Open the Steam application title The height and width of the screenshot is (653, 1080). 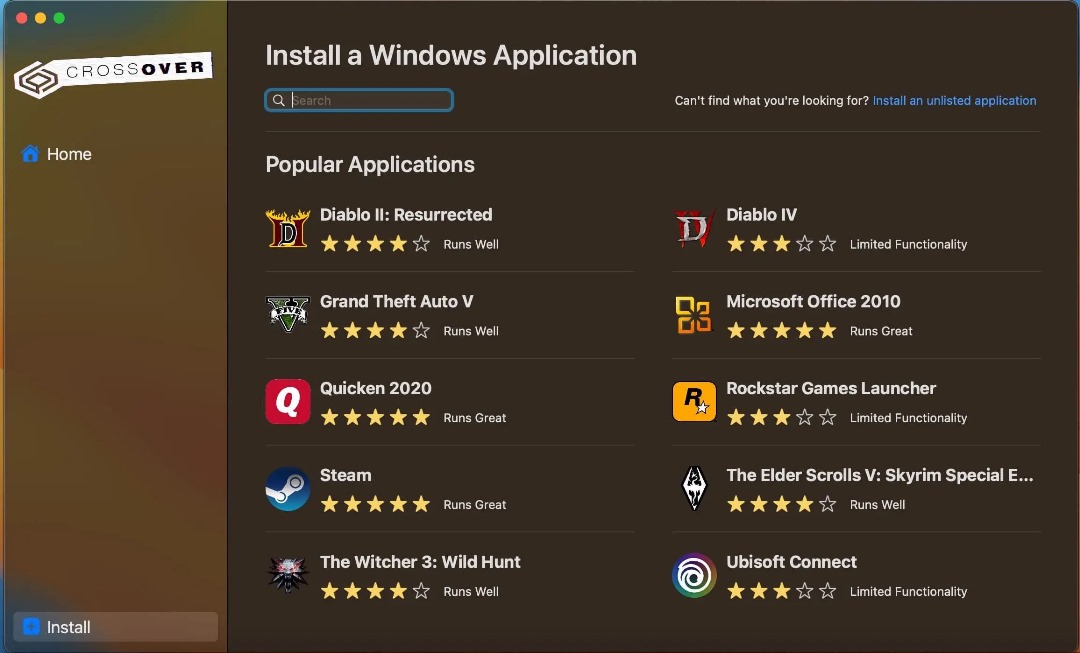point(346,475)
